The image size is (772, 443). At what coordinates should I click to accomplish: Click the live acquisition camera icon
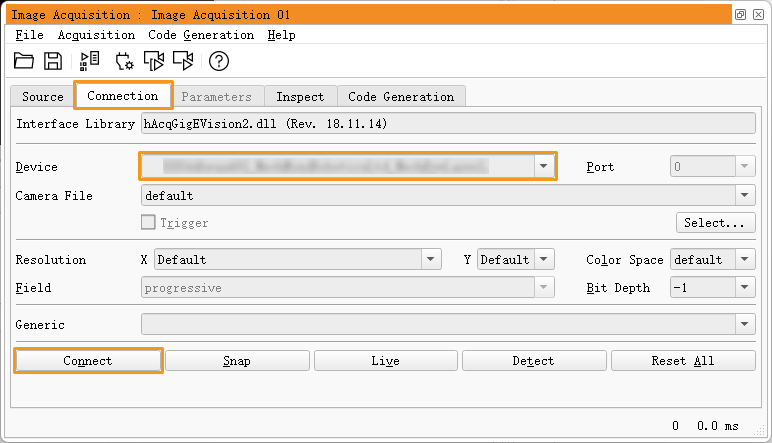tap(183, 61)
